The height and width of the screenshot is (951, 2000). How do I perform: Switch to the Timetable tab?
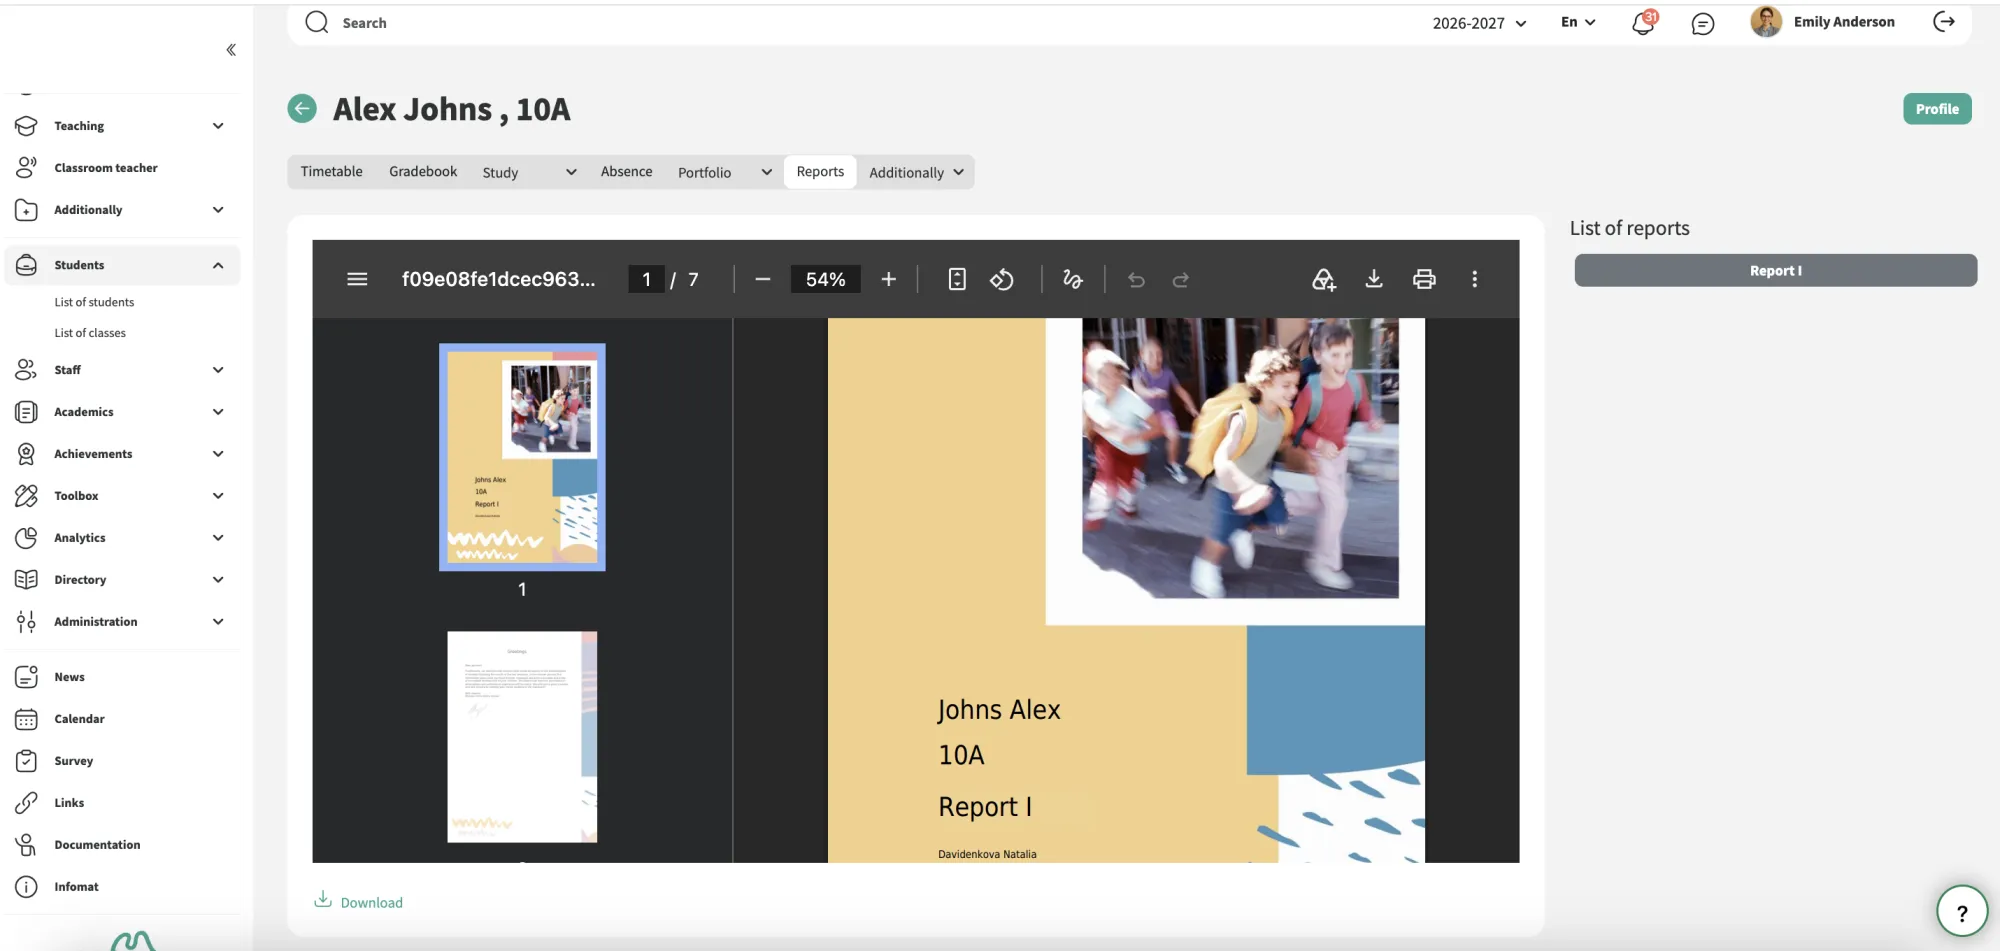click(x=331, y=171)
